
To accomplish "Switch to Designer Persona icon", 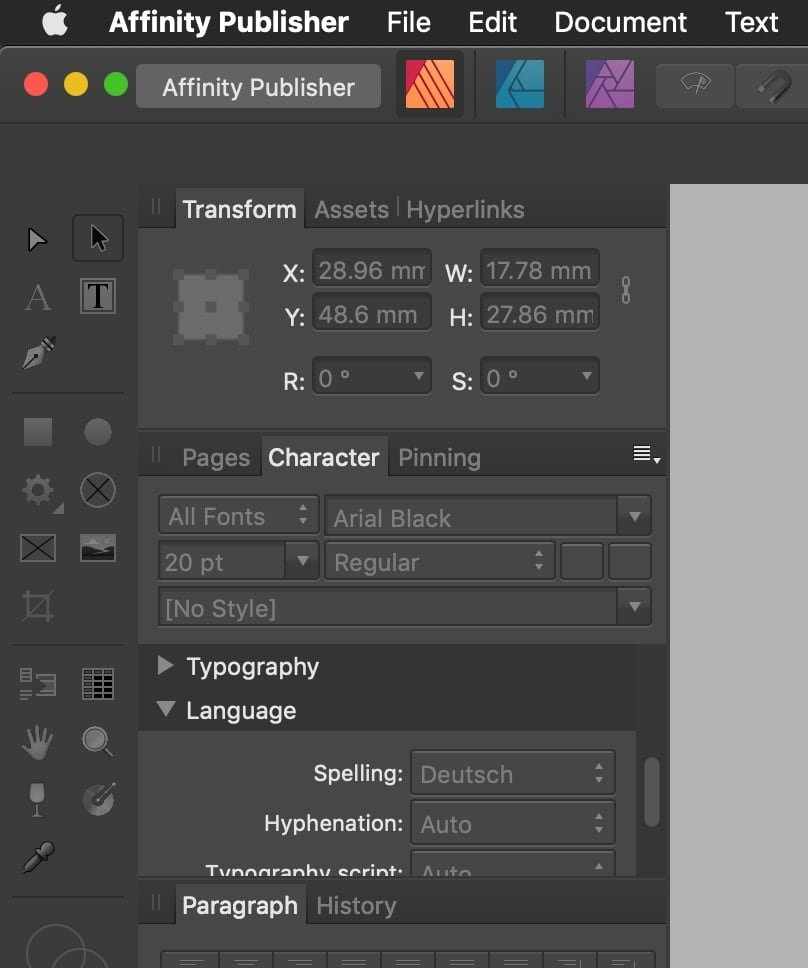I will (520, 85).
